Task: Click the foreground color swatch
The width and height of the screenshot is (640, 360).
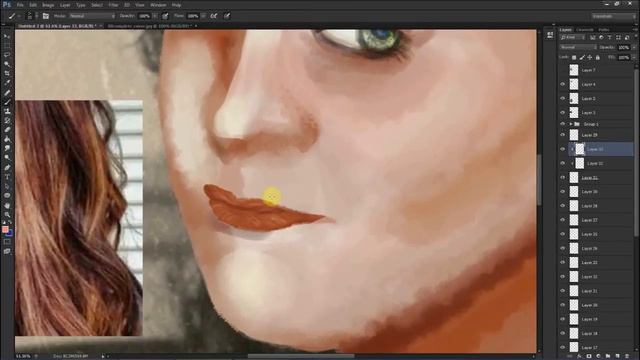Action: (x=5, y=229)
